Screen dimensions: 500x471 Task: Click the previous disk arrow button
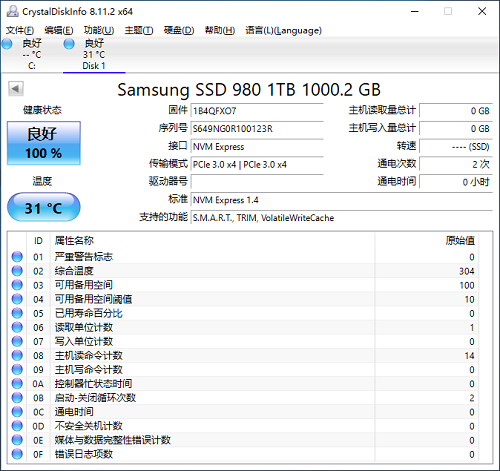[16, 89]
